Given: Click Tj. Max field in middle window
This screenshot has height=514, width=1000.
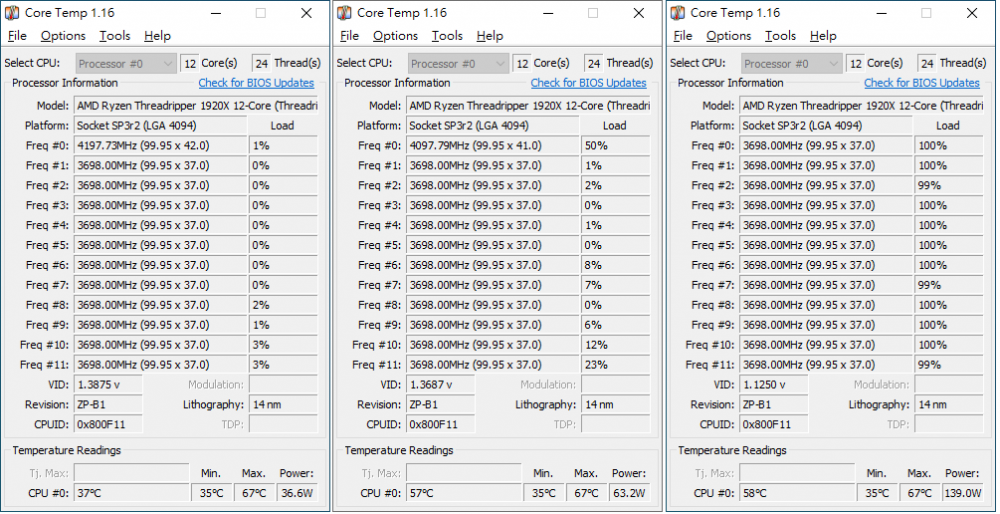Looking at the screenshot, I should pos(464,473).
